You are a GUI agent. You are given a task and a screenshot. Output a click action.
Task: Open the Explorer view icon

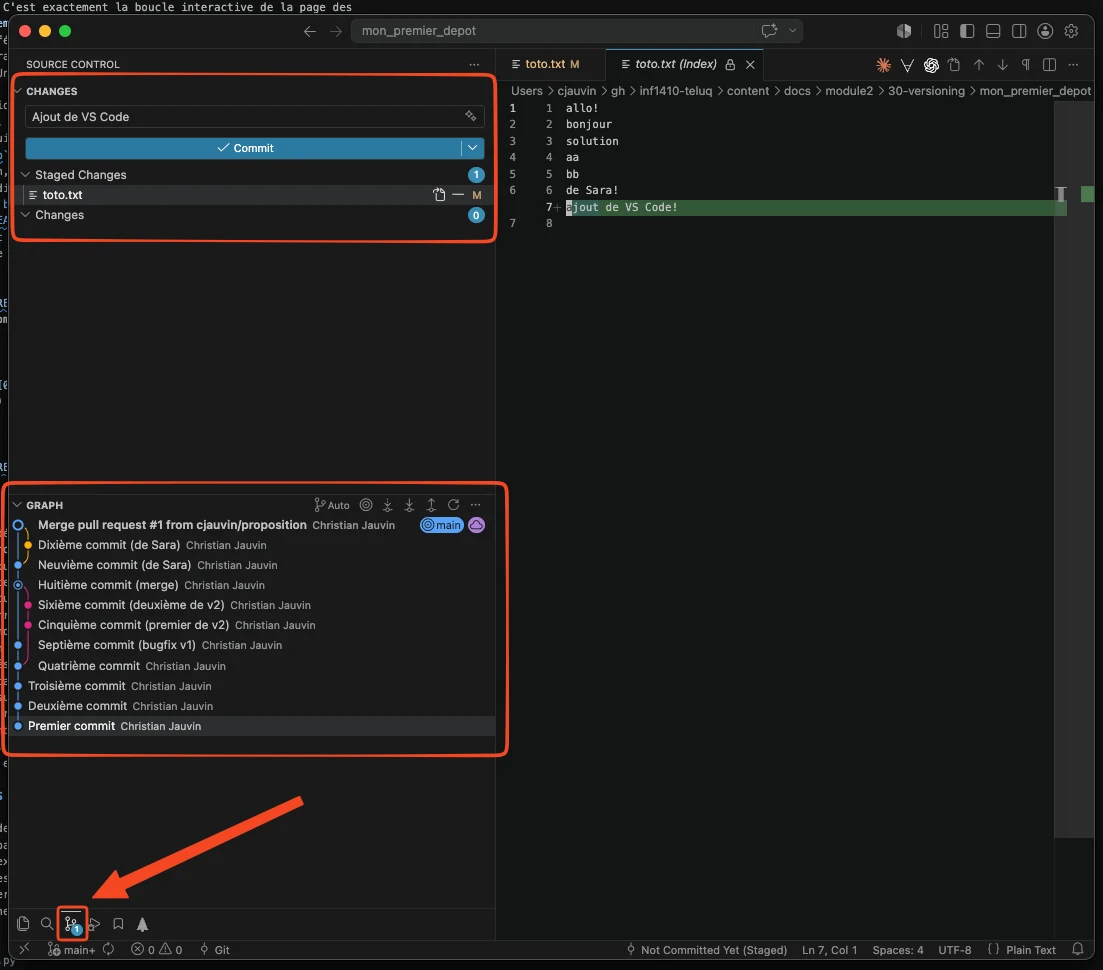[23, 924]
